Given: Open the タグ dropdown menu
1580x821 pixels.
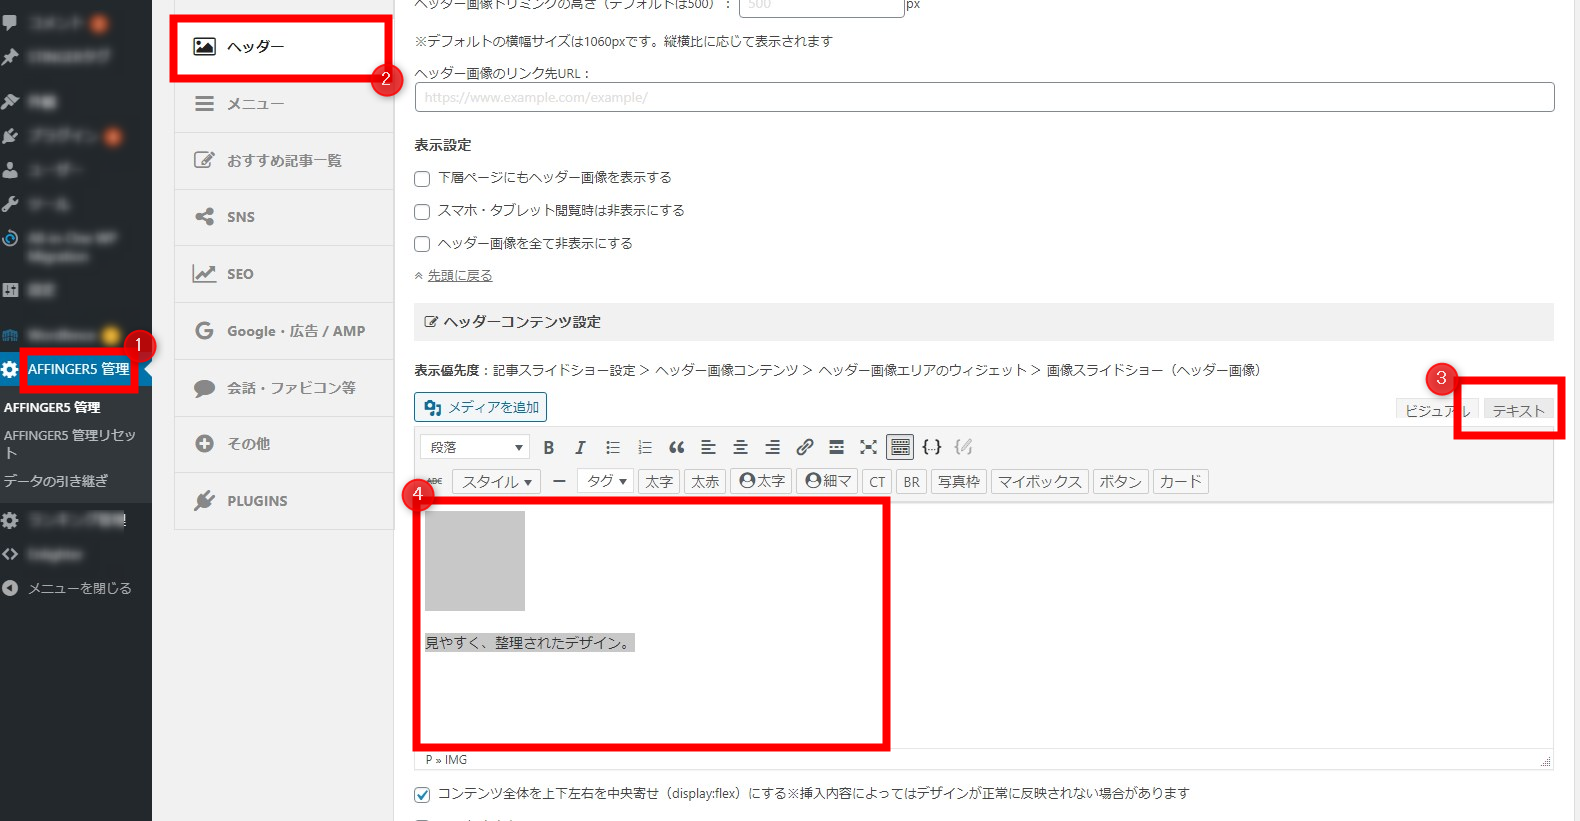Looking at the screenshot, I should [x=606, y=482].
